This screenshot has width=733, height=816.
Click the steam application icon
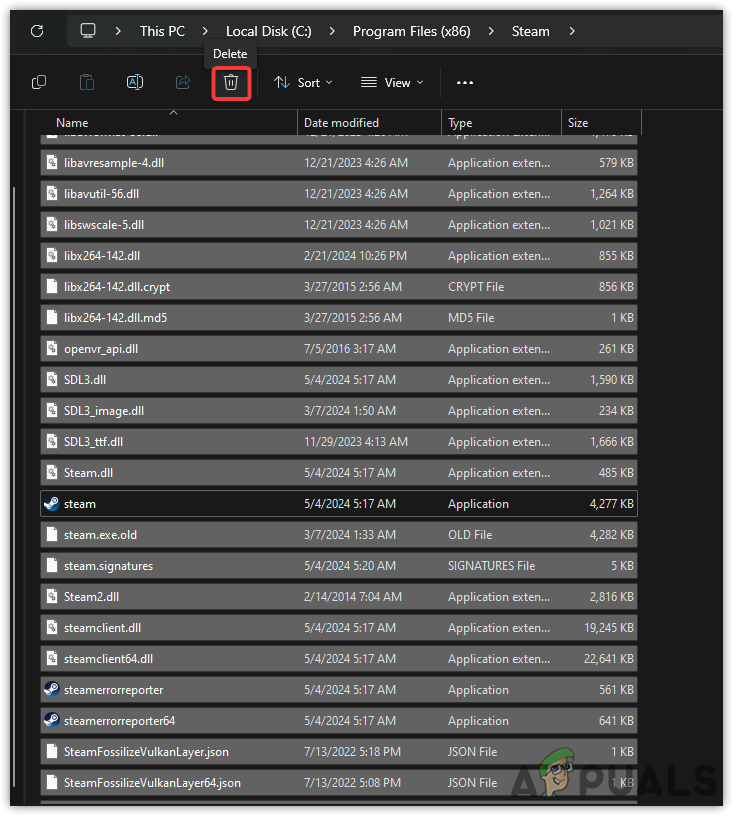coord(52,504)
